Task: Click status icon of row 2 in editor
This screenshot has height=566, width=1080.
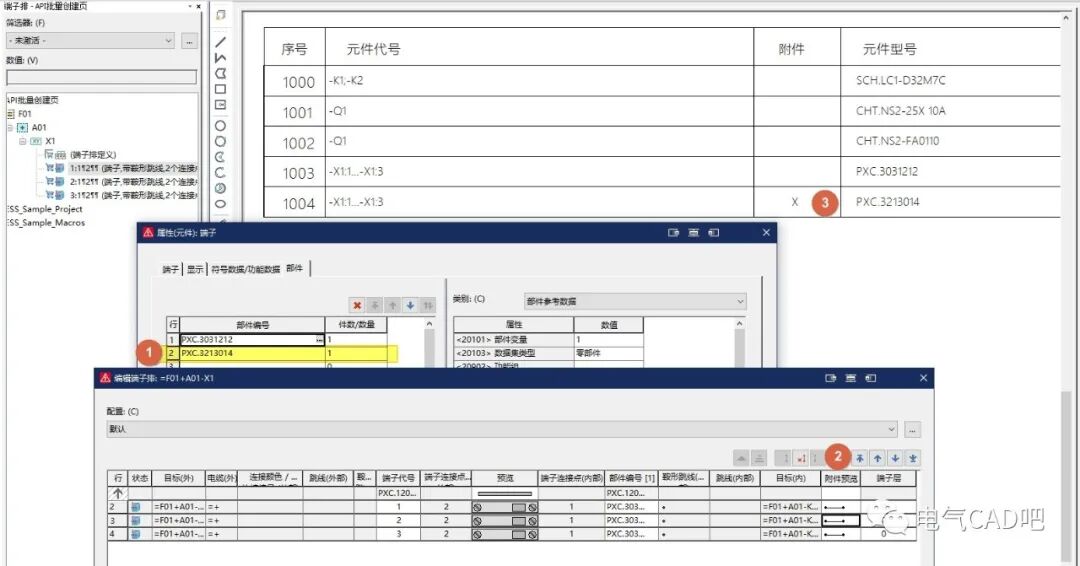Action: tap(136, 507)
